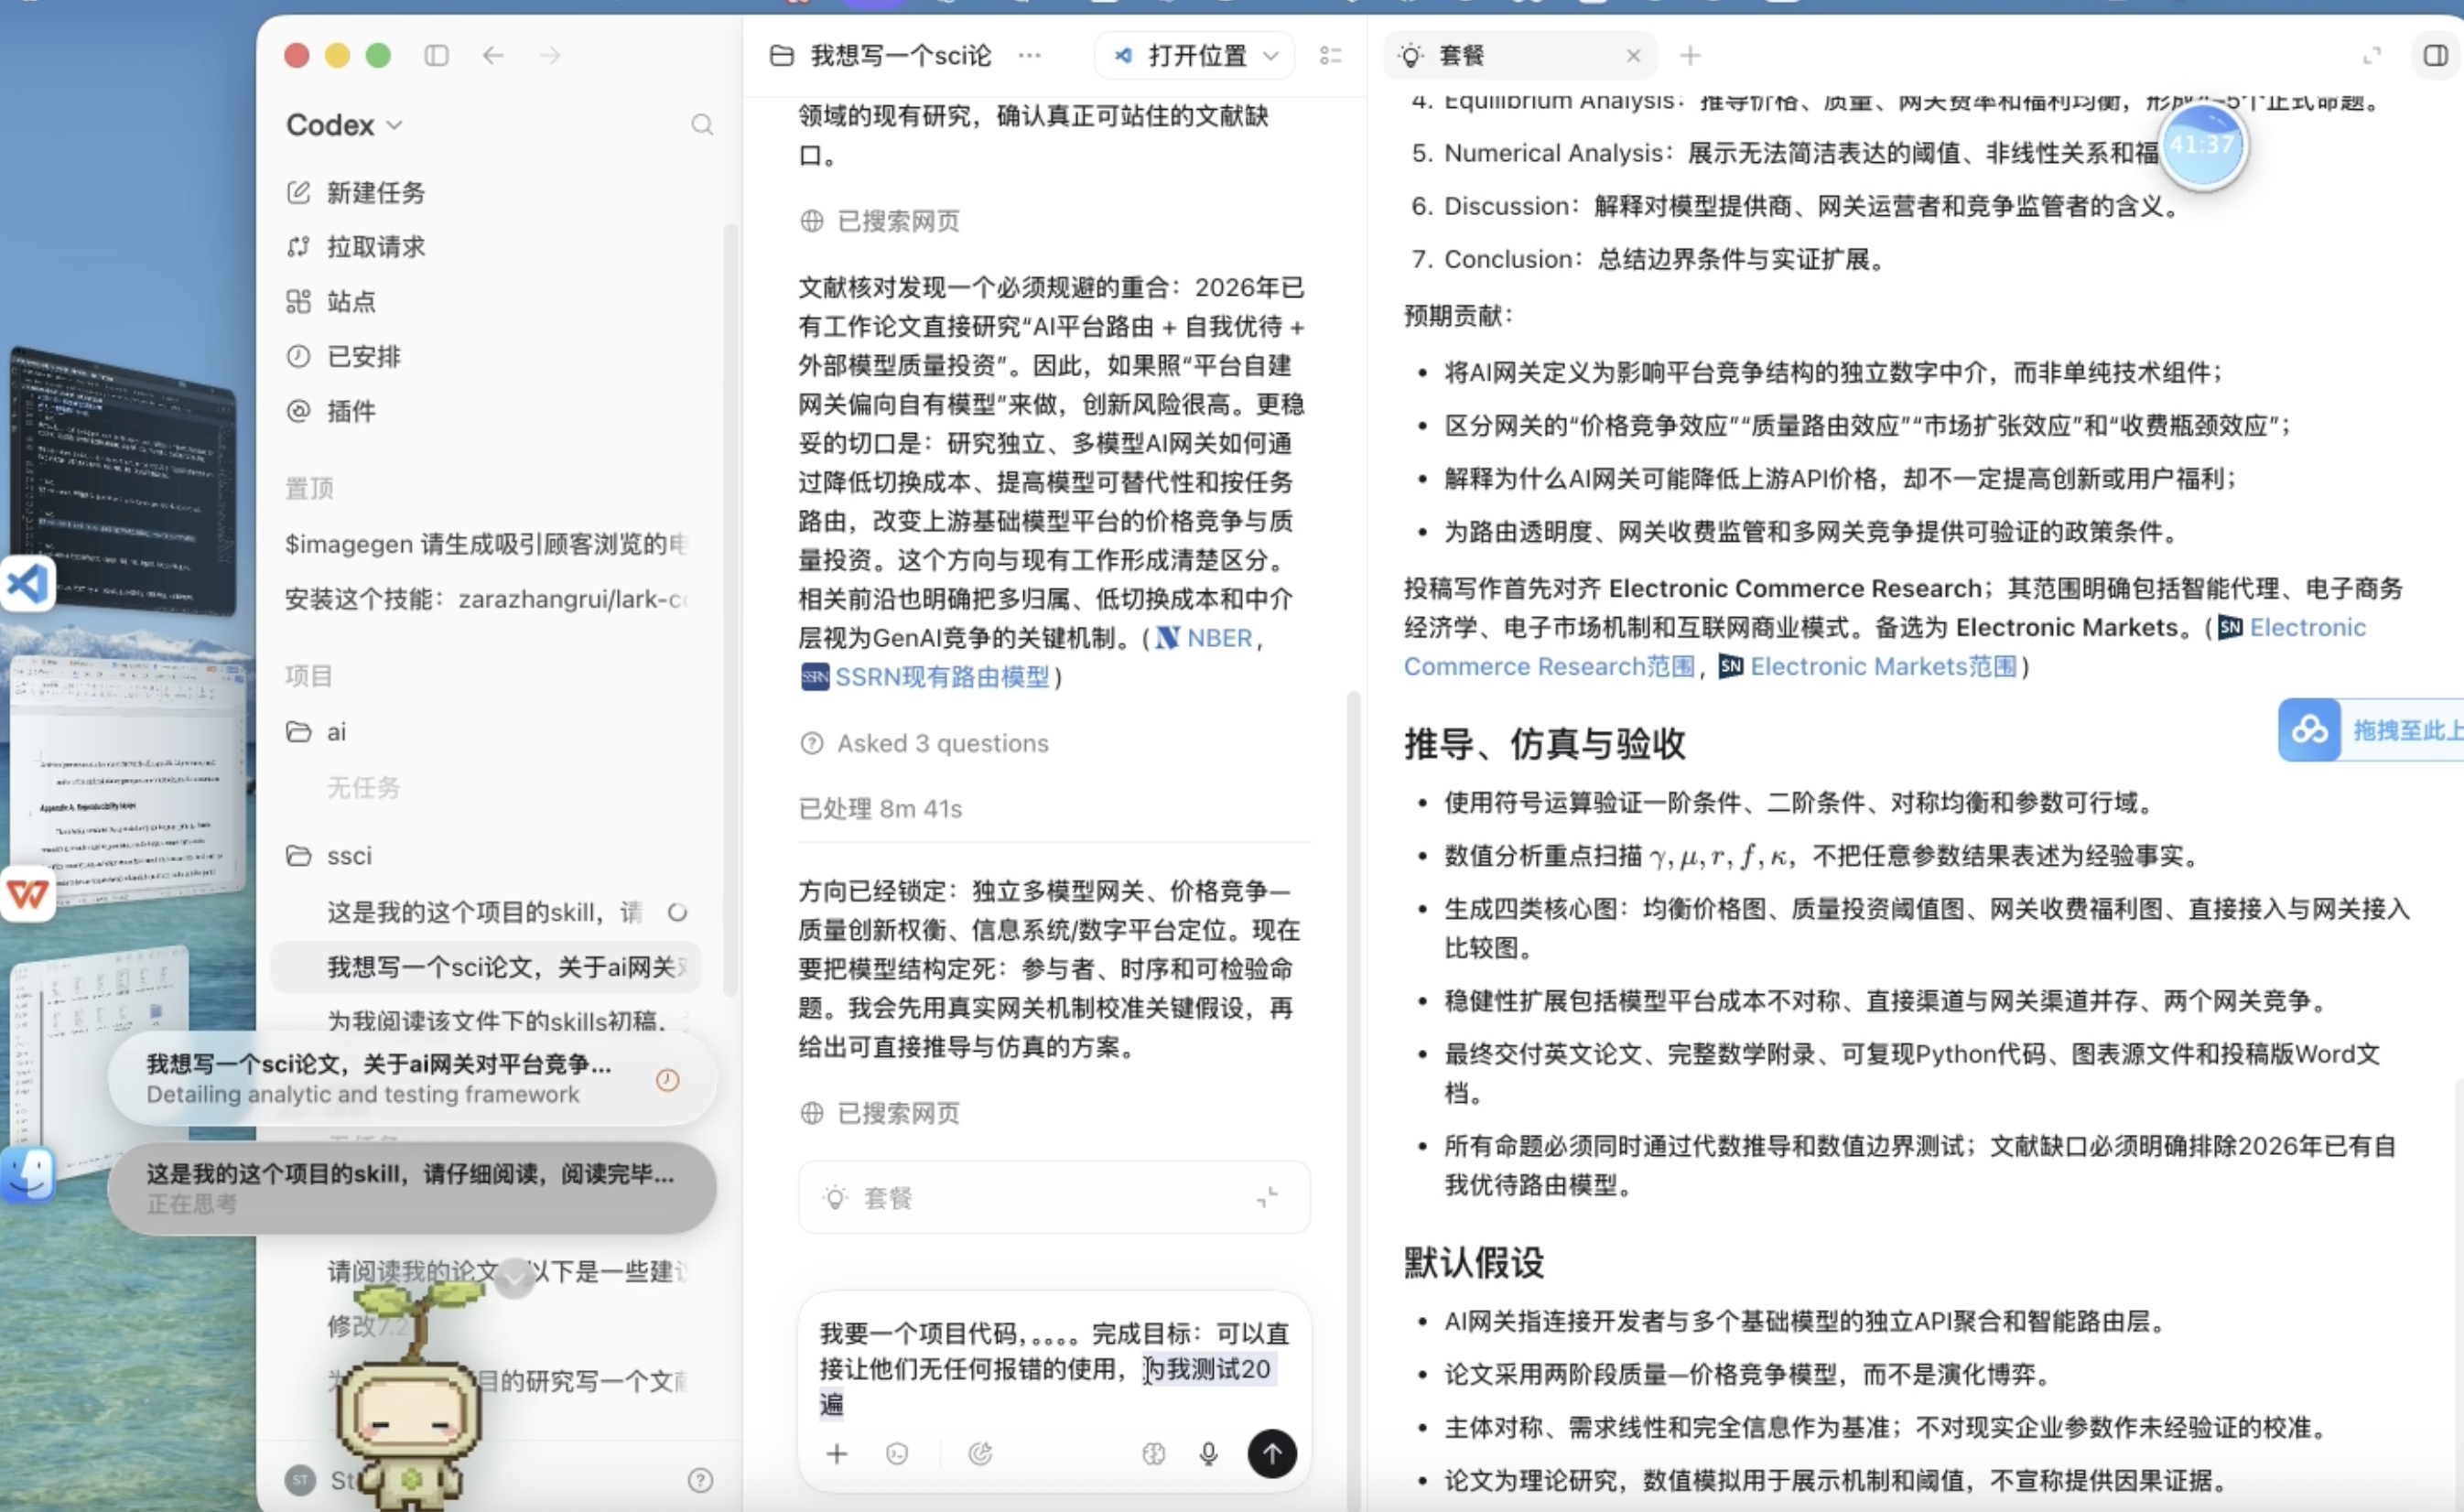2464x1512 pixels.
Task: Close the 套餐 tab
Action: point(1633,56)
